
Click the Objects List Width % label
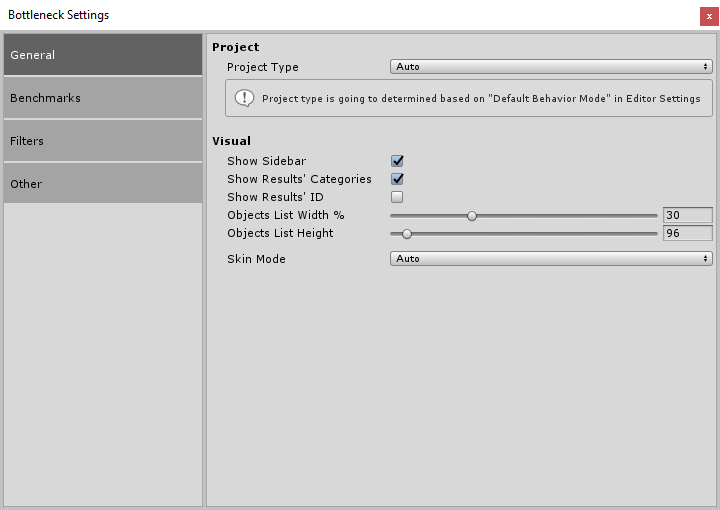285,215
